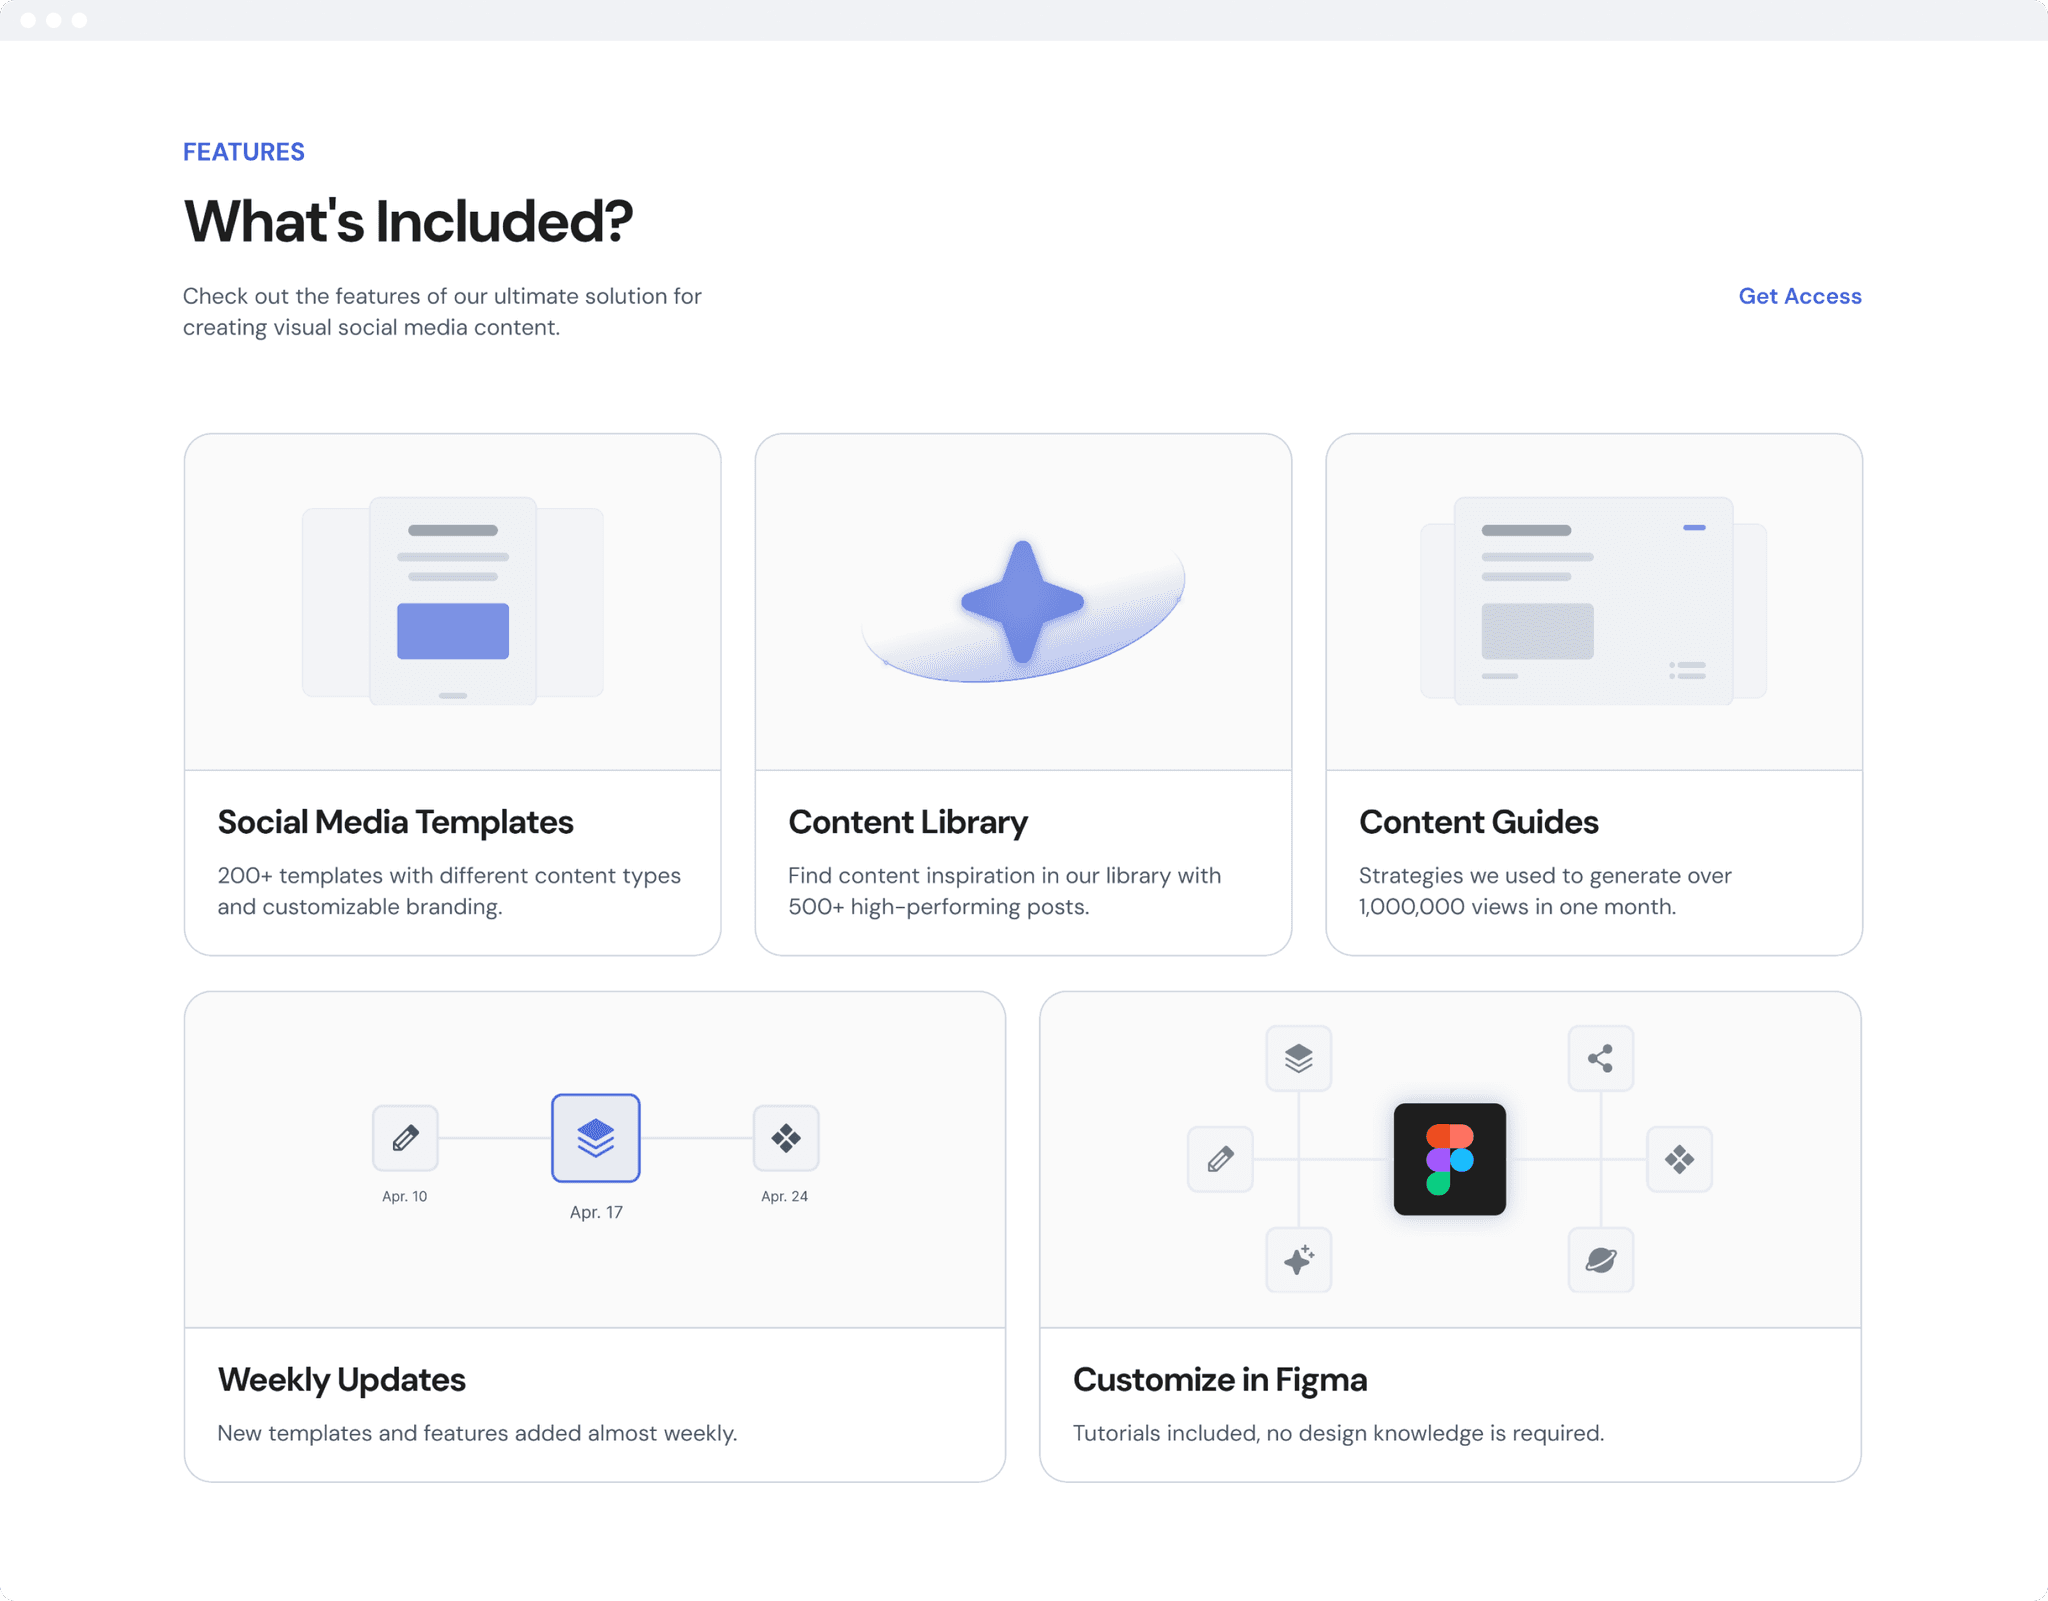Click the planet icon near the Figma logo

pyautogui.click(x=1600, y=1261)
